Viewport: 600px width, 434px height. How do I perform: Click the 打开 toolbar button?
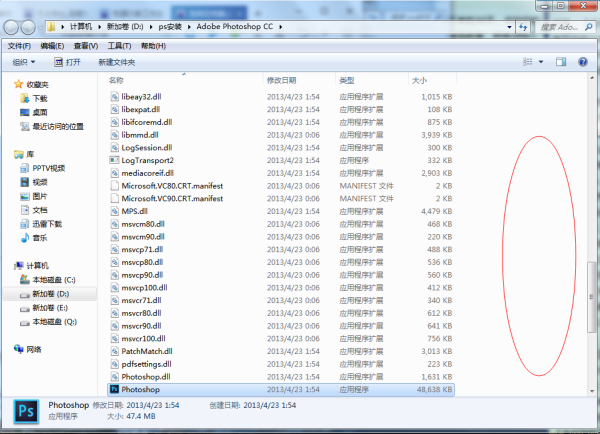(67, 62)
